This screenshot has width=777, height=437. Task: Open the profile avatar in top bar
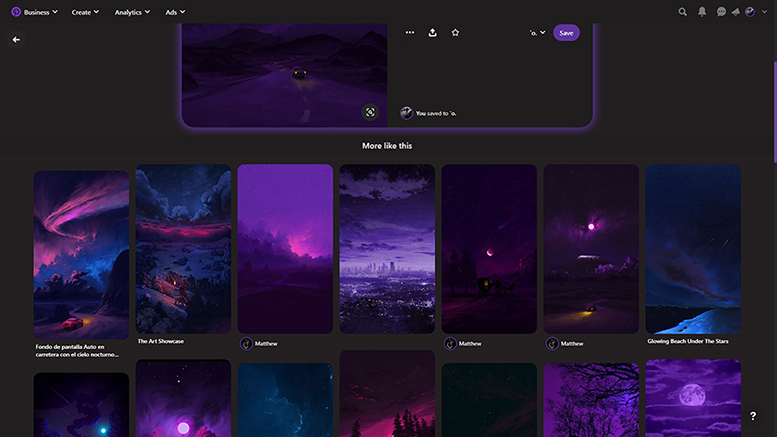coord(750,12)
